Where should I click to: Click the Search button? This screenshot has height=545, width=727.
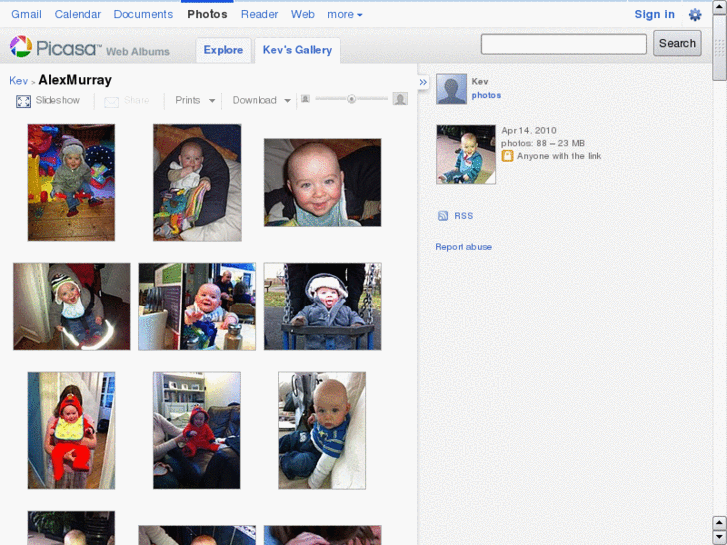[x=677, y=43]
